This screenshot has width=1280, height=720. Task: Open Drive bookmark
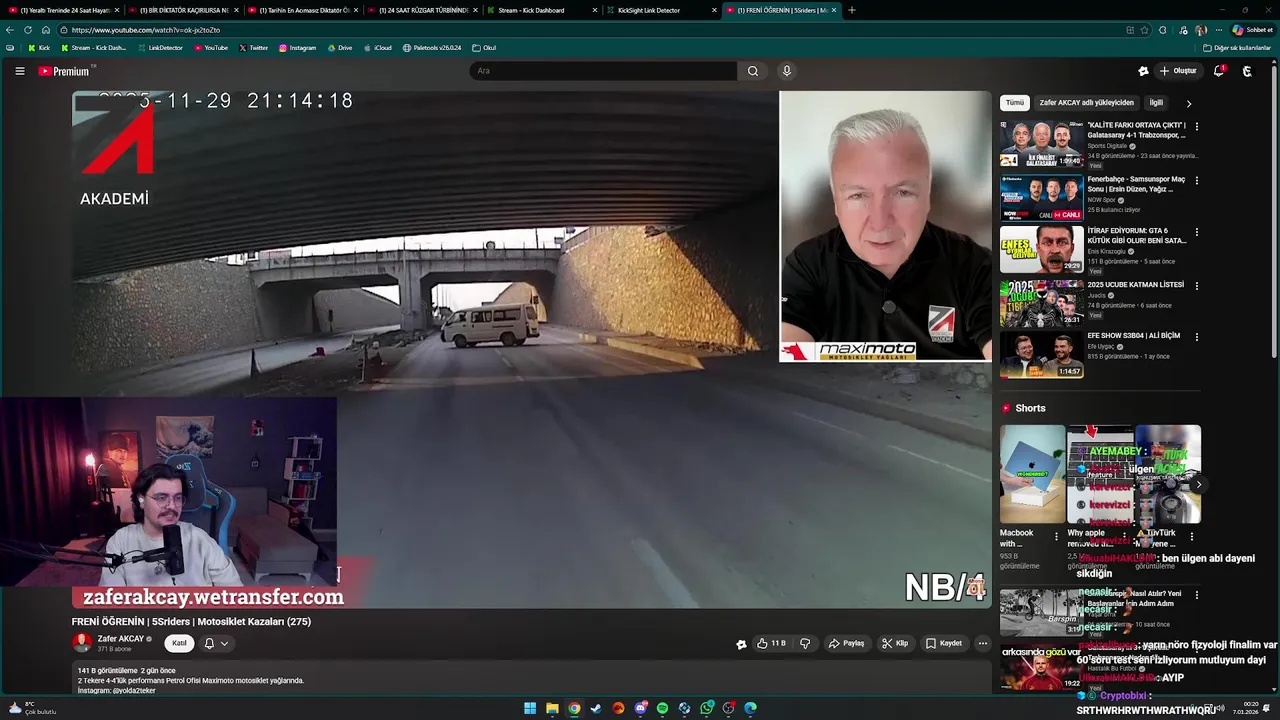coord(339,48)
